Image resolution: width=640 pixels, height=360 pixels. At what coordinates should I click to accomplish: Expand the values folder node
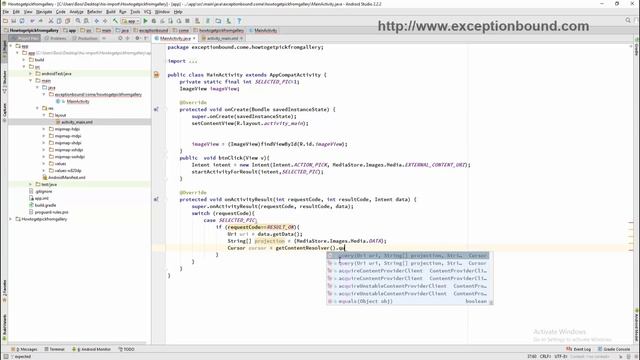coord(44,164)
